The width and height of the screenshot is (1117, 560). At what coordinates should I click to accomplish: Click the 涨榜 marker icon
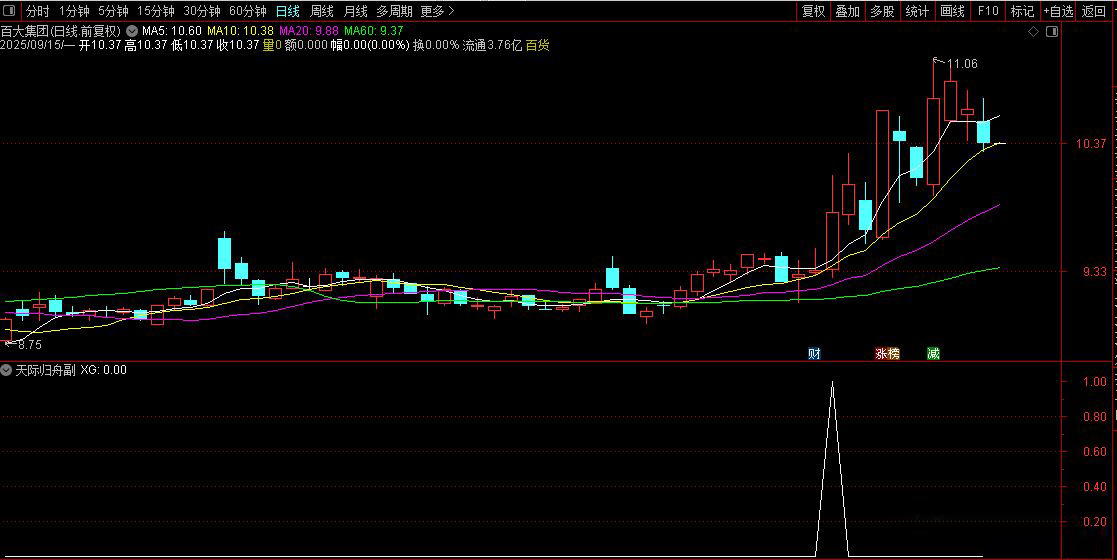[x=888, y=353]
